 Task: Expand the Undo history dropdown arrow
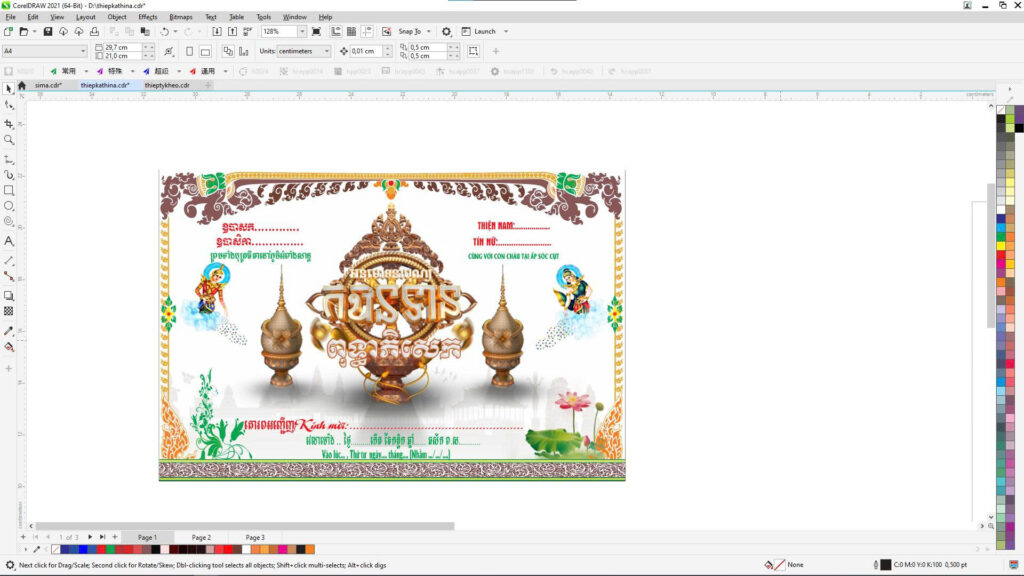(175, 31)
